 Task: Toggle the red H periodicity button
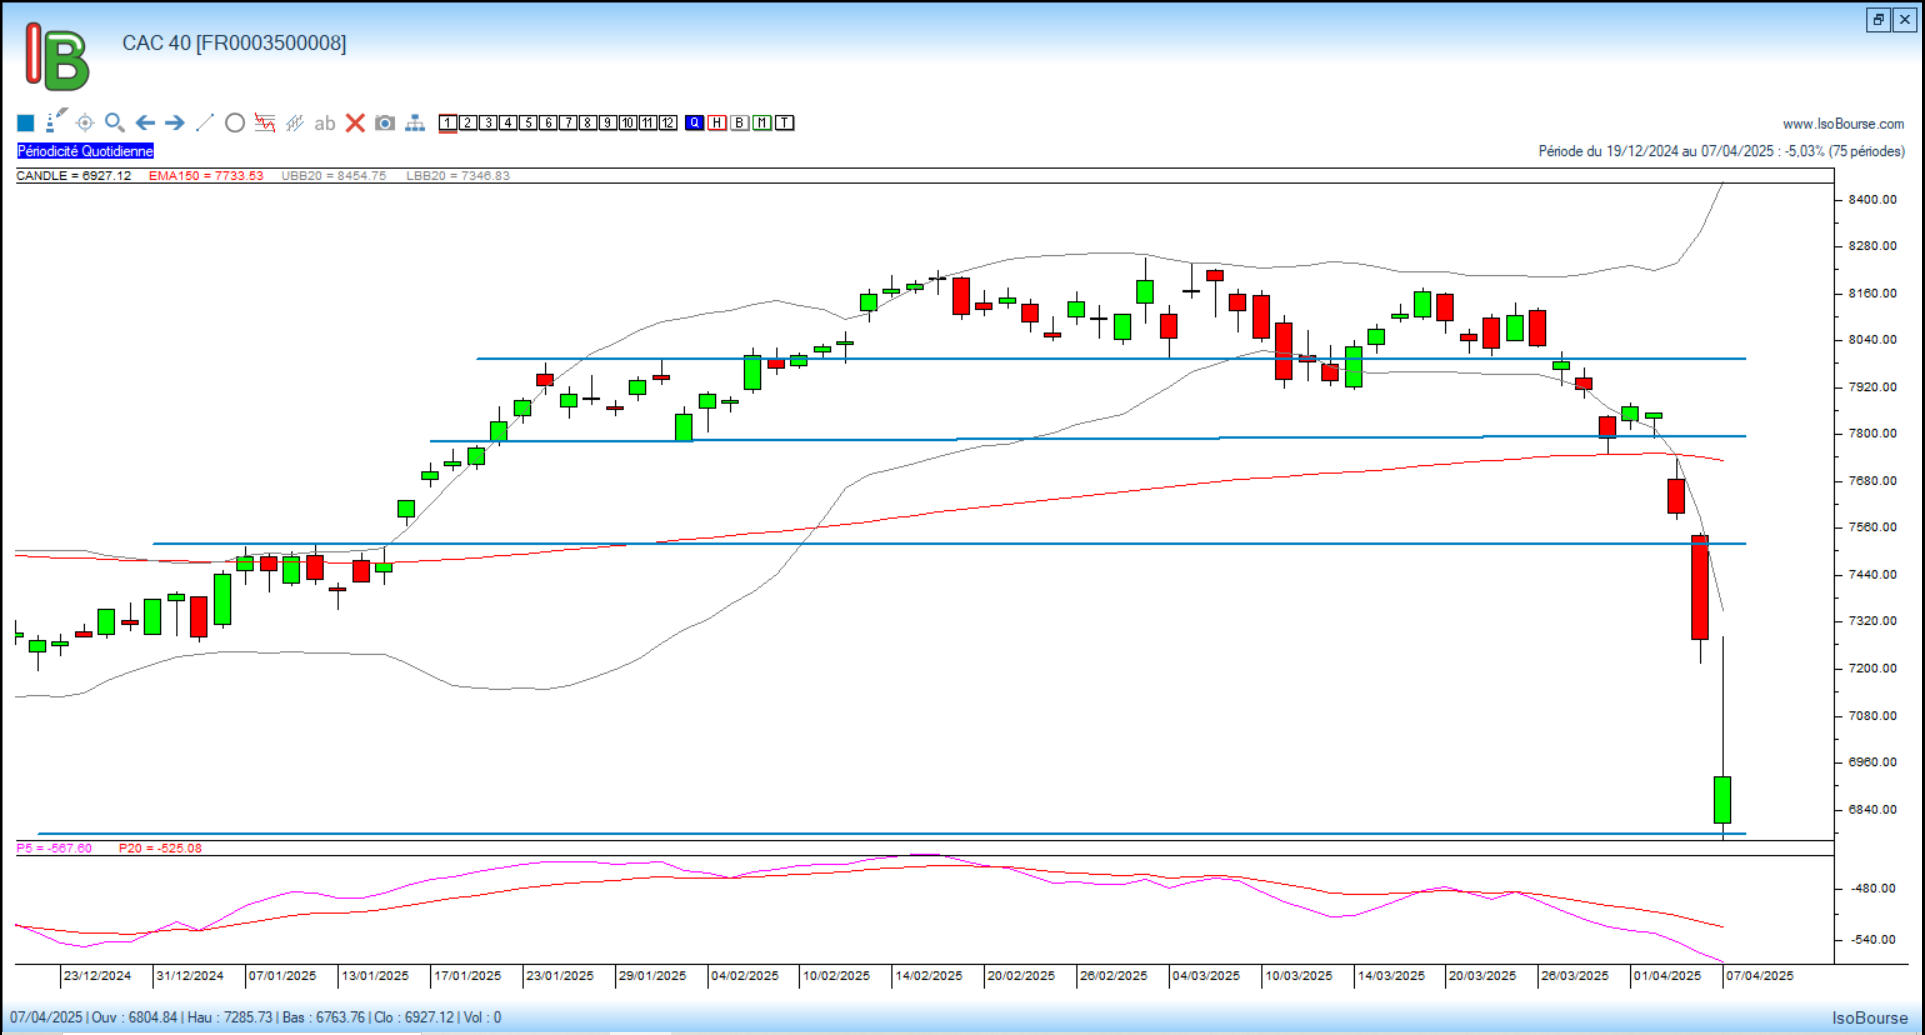point(717,123)
